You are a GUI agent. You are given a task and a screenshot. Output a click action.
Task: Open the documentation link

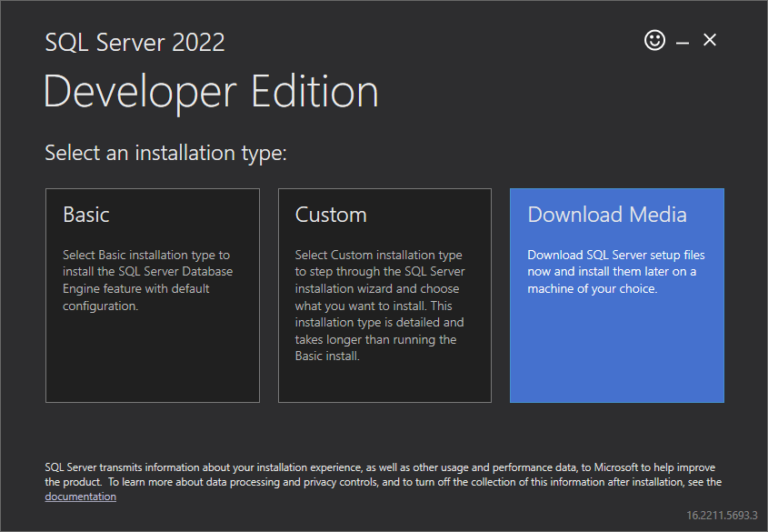[80, 496]
